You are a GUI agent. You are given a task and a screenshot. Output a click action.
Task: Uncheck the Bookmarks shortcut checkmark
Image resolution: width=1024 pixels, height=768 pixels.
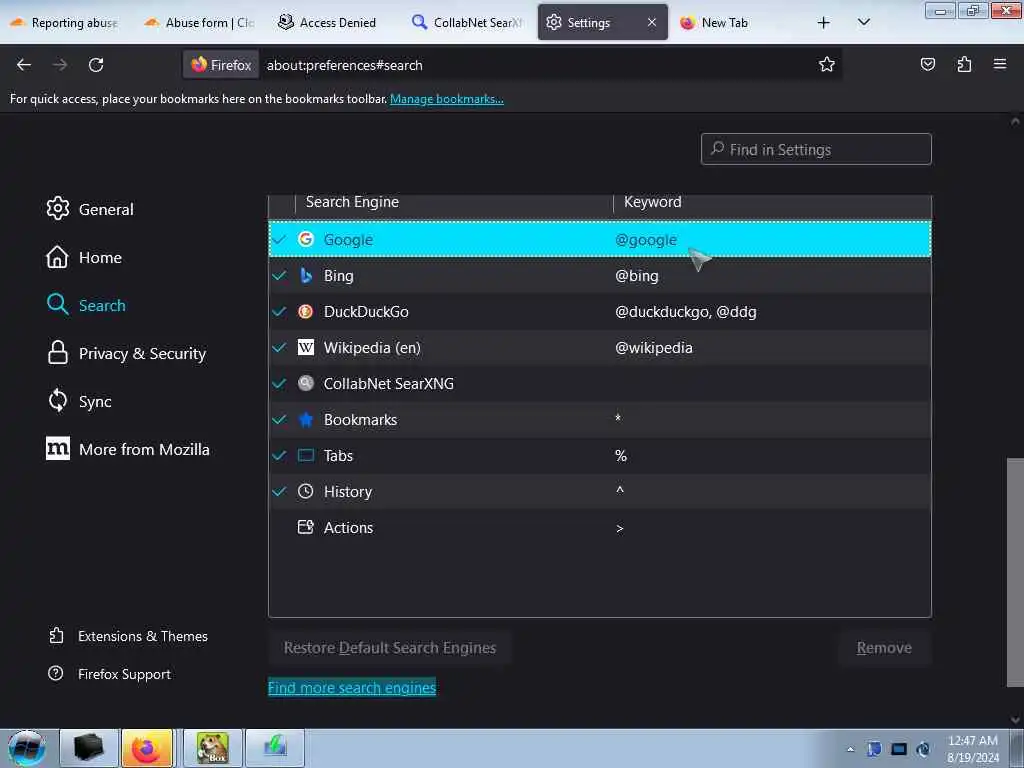[x=280, y=419]
